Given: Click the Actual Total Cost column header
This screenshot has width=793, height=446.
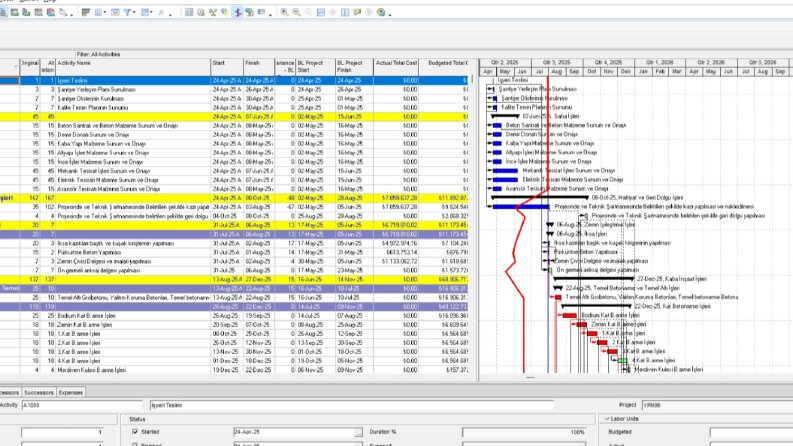Looking at the screenshot, I should point(396,67).
